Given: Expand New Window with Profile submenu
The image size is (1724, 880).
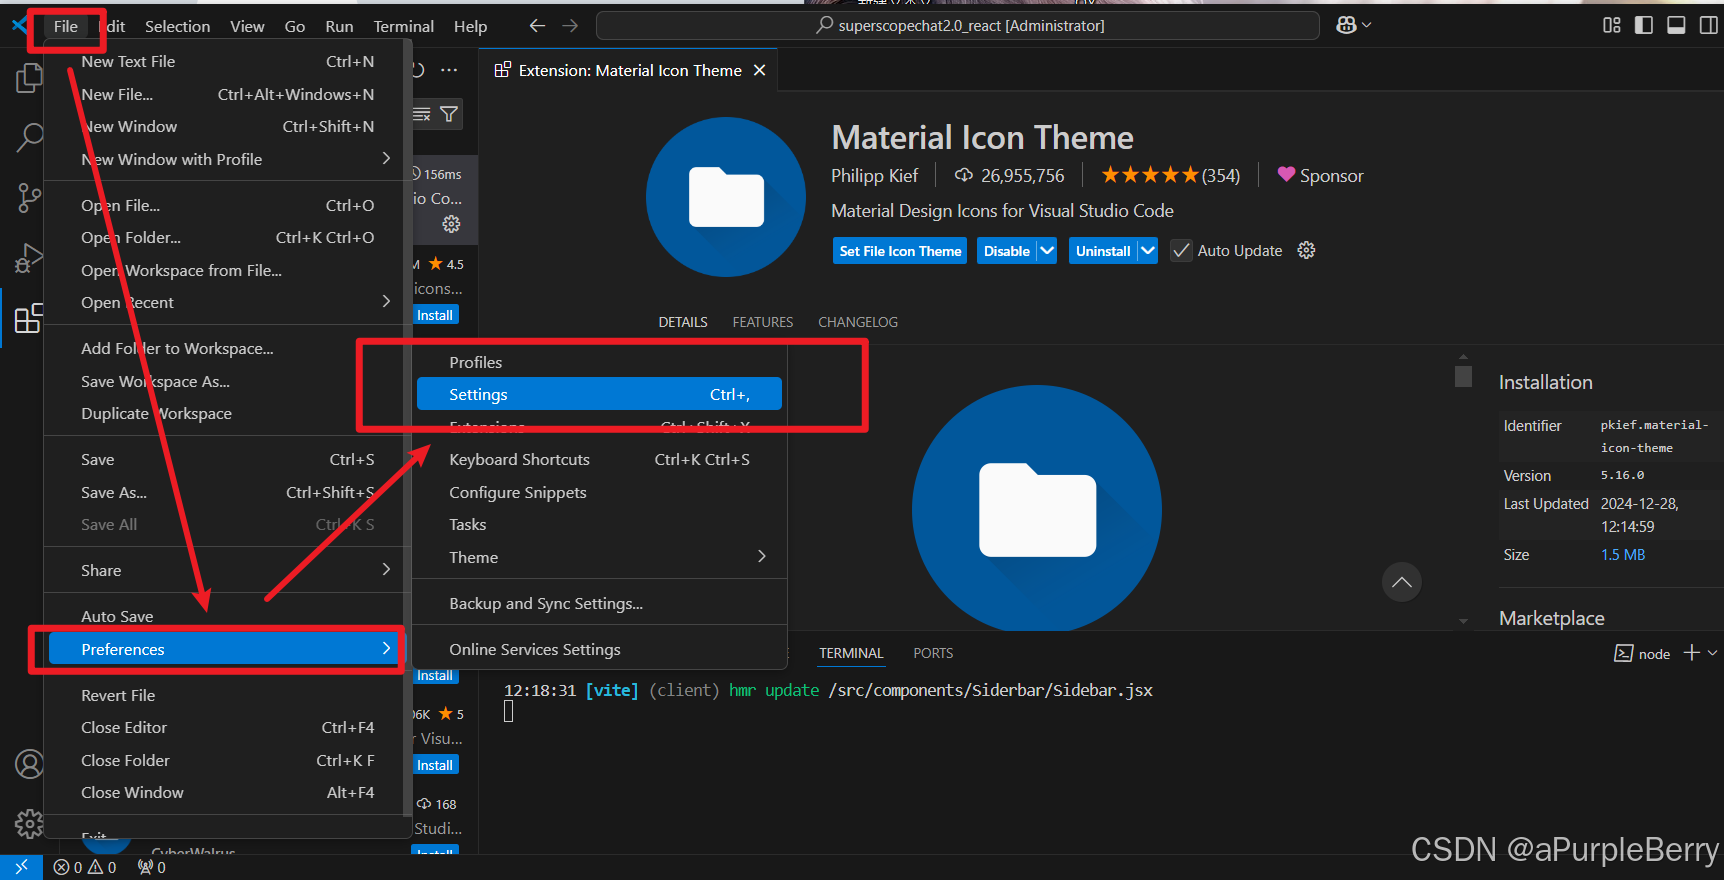Looking at the screenshot, I should pos(227,159).
